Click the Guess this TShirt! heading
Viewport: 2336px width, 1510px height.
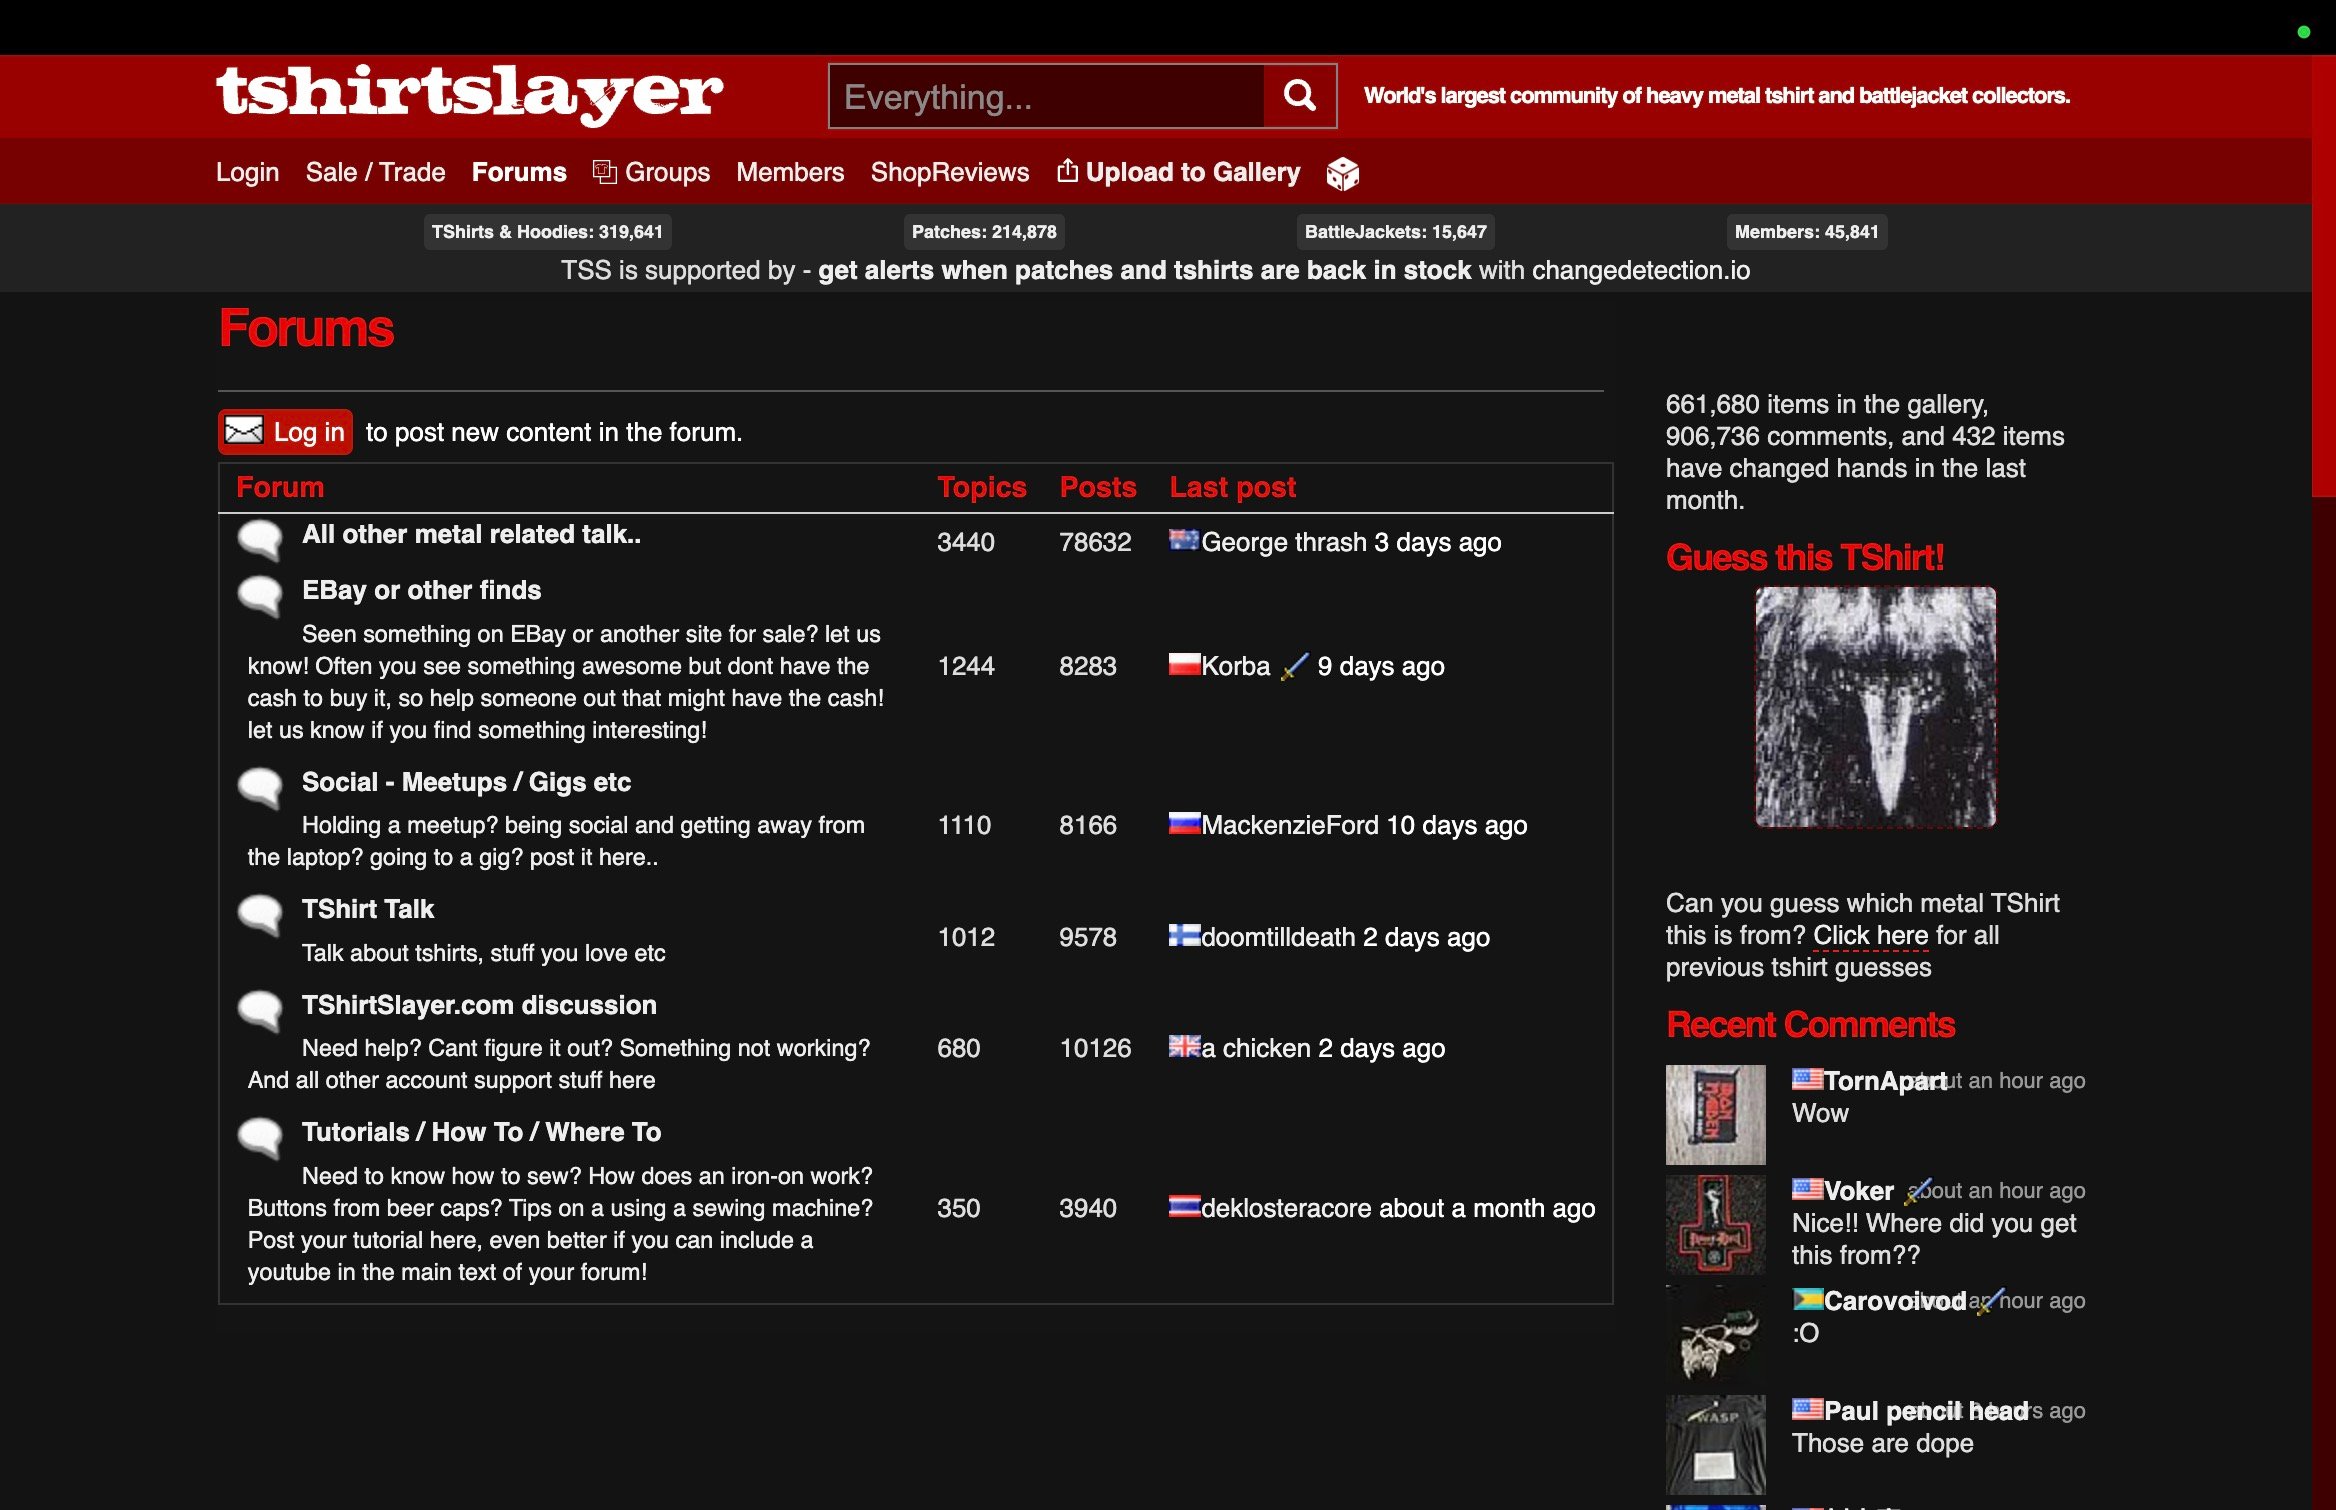1805,558
